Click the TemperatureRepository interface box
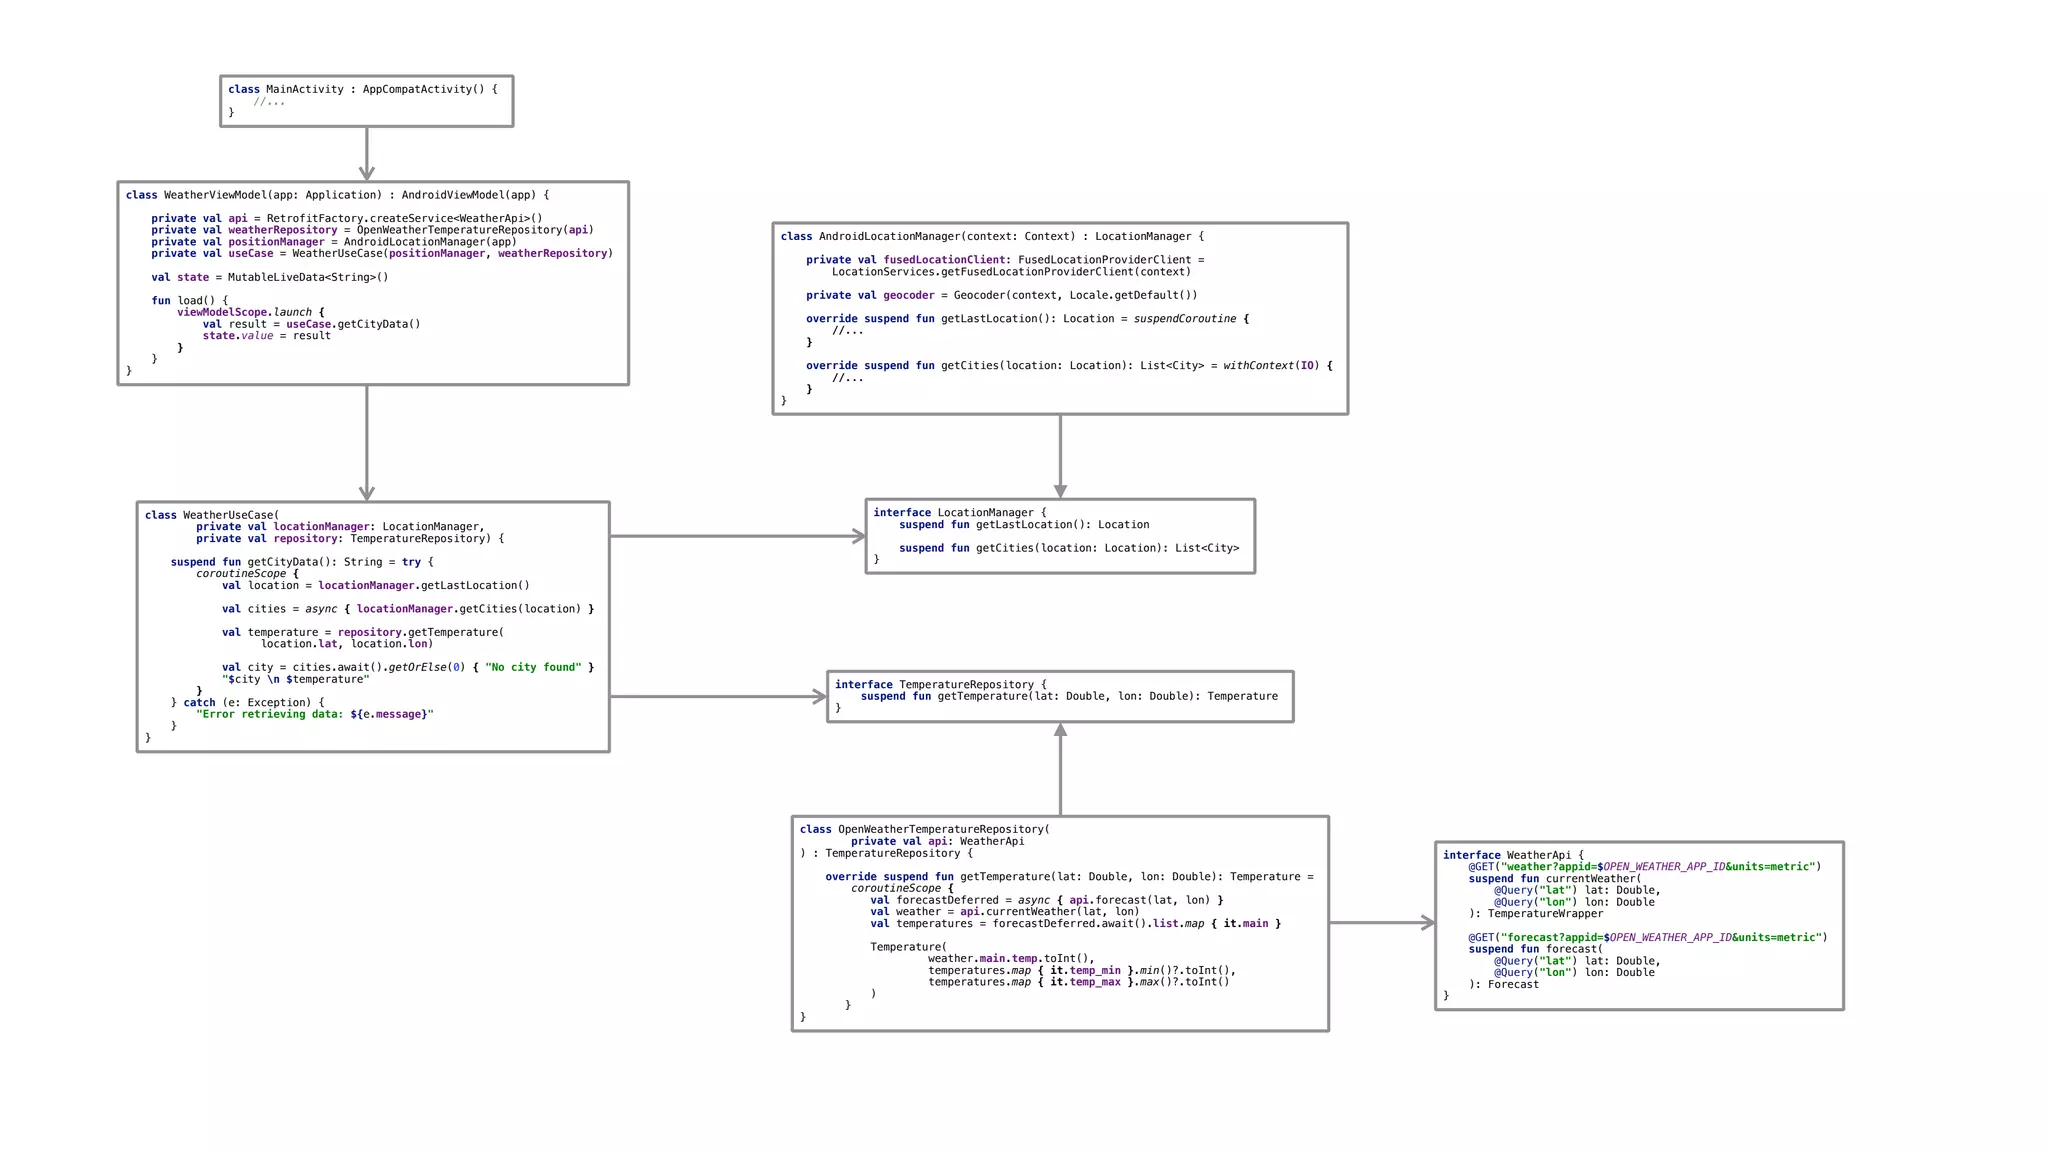 tap(1059, 696)
